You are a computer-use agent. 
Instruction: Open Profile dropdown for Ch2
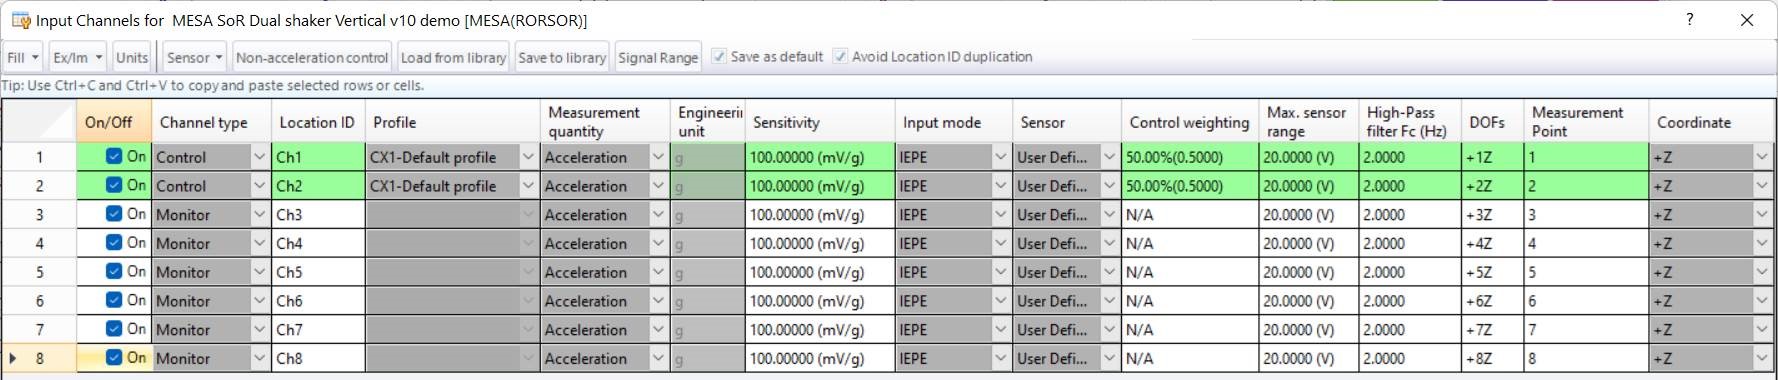point(528,186)
